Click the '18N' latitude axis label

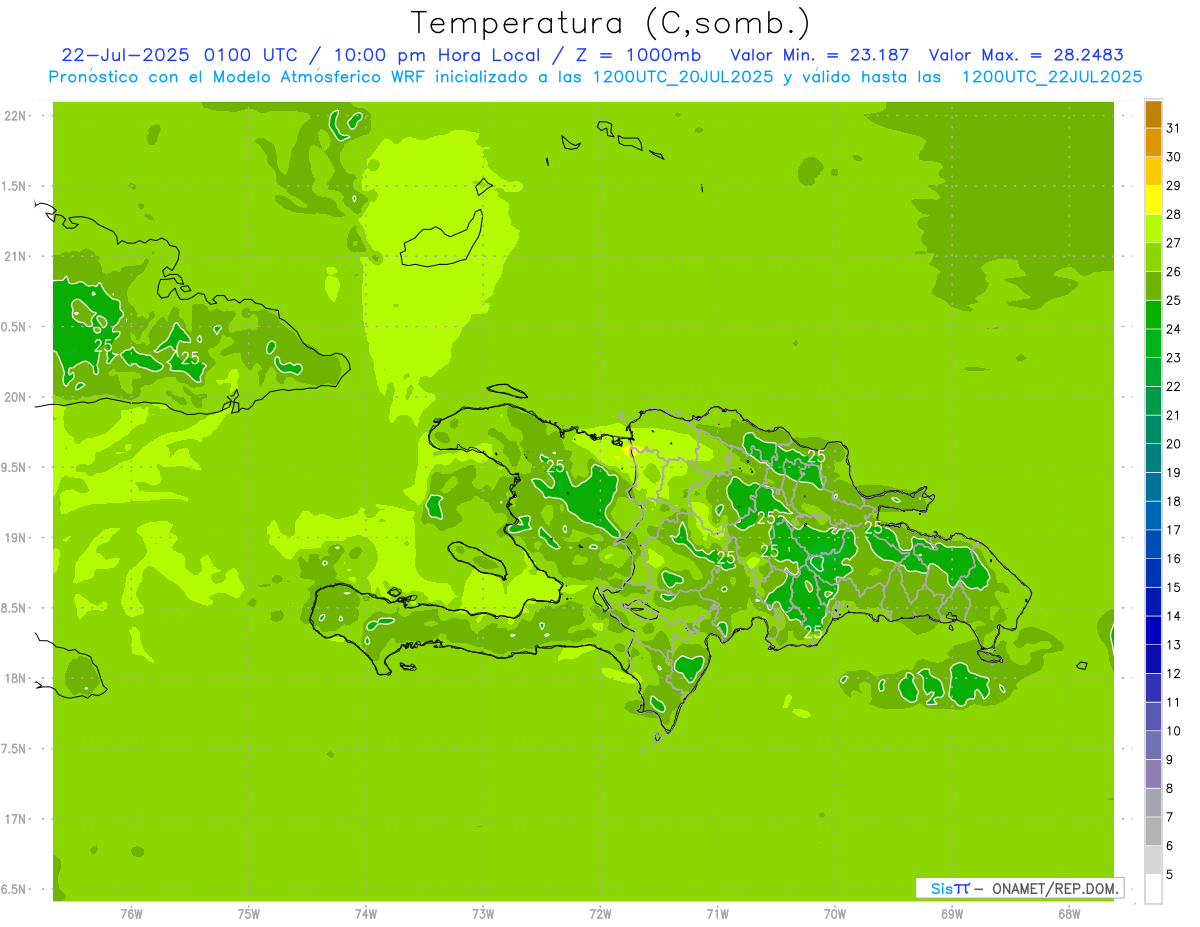tap(17, 678)
